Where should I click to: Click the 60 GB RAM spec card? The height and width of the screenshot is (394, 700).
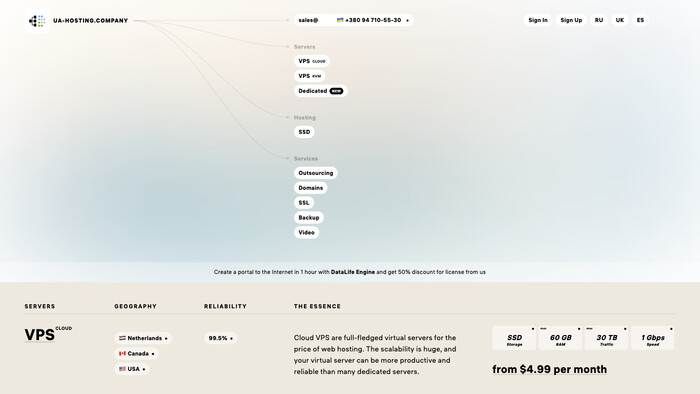(x=560, y=338)
